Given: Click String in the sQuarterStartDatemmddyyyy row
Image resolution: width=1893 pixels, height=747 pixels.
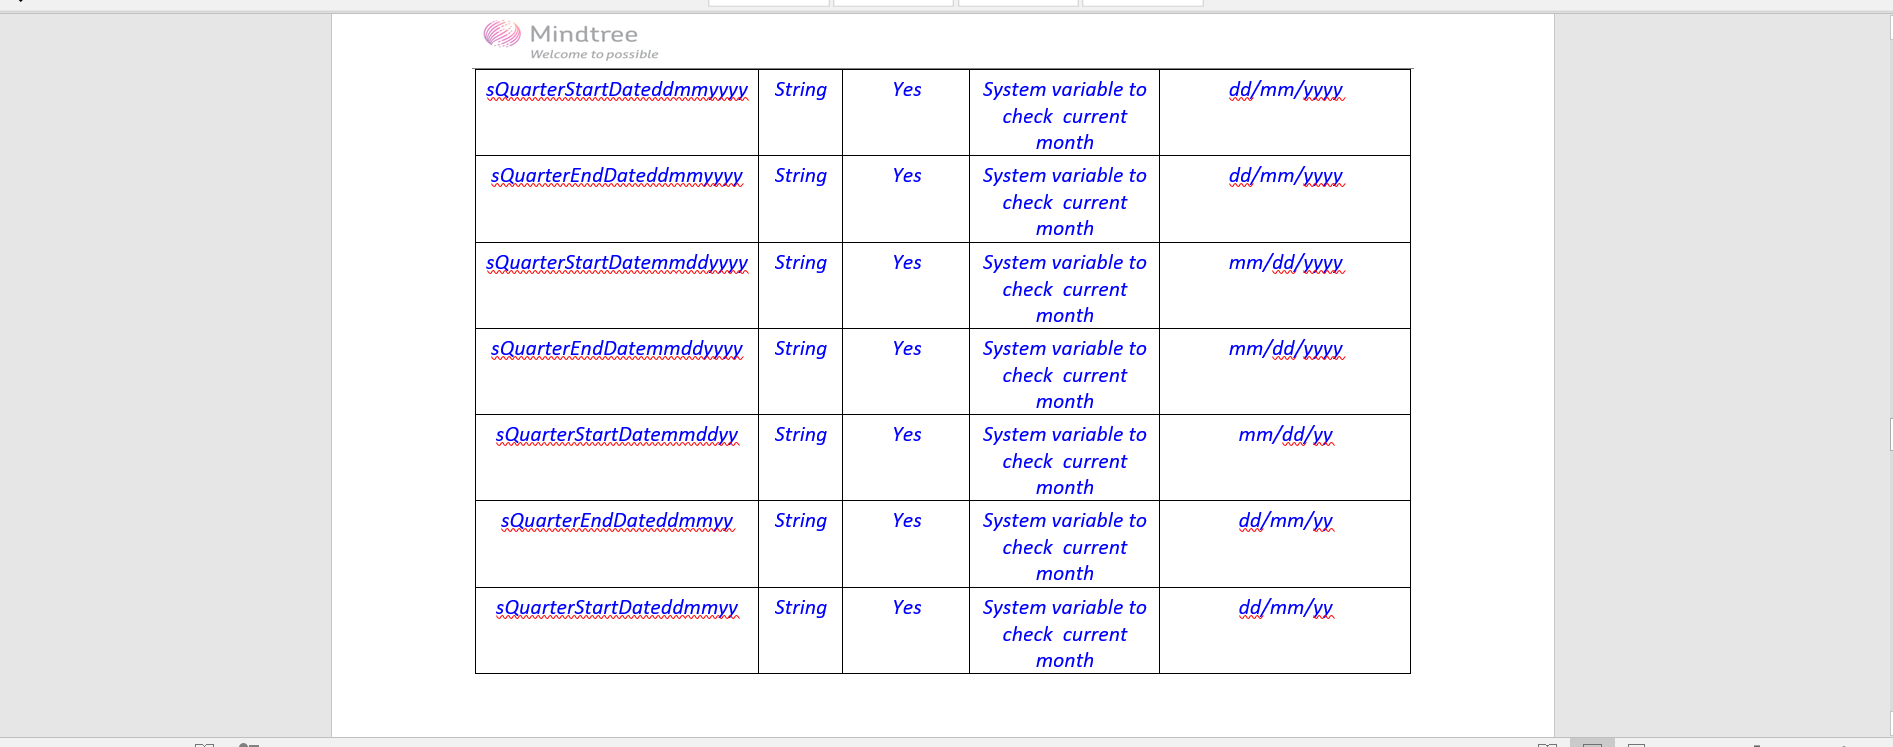Looking at the screenshot, I should click(x=800, y=263).
